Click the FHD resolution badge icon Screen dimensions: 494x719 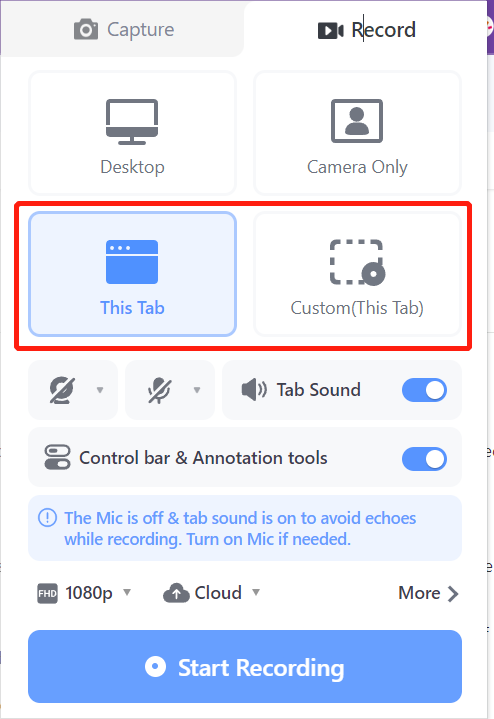pos(47,594)
